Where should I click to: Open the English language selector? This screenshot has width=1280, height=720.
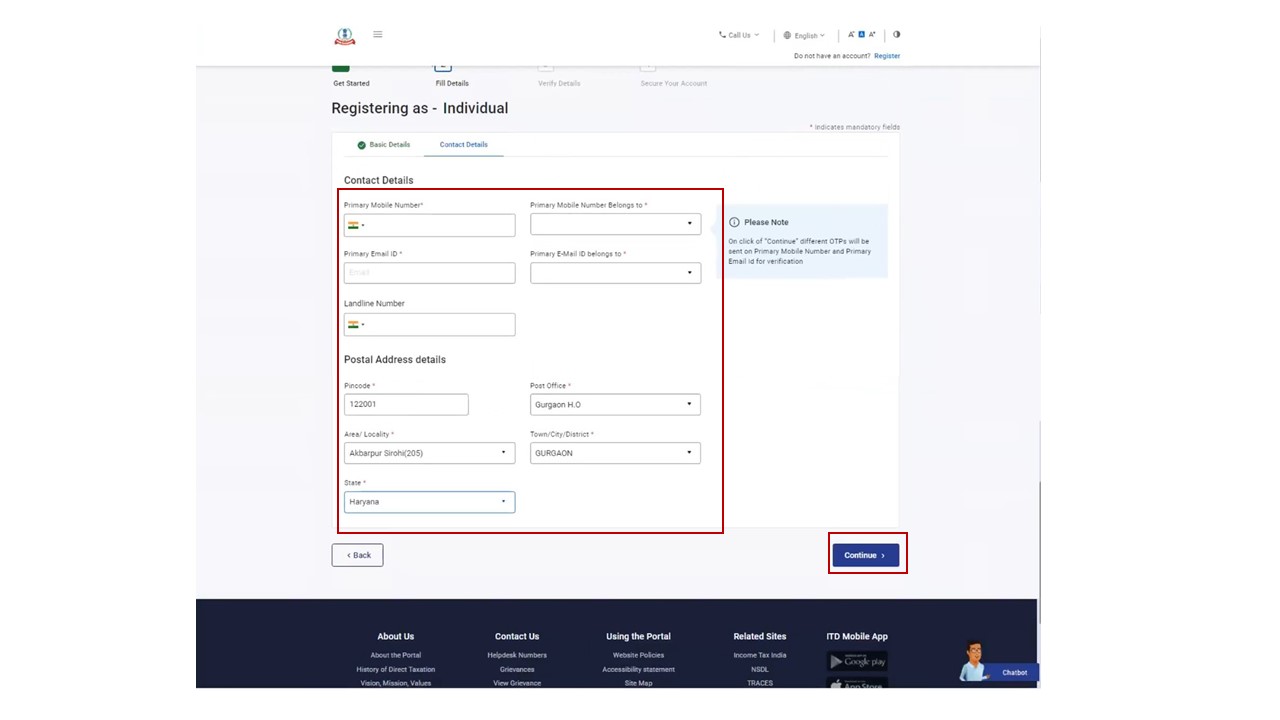[x=805, y=36]
